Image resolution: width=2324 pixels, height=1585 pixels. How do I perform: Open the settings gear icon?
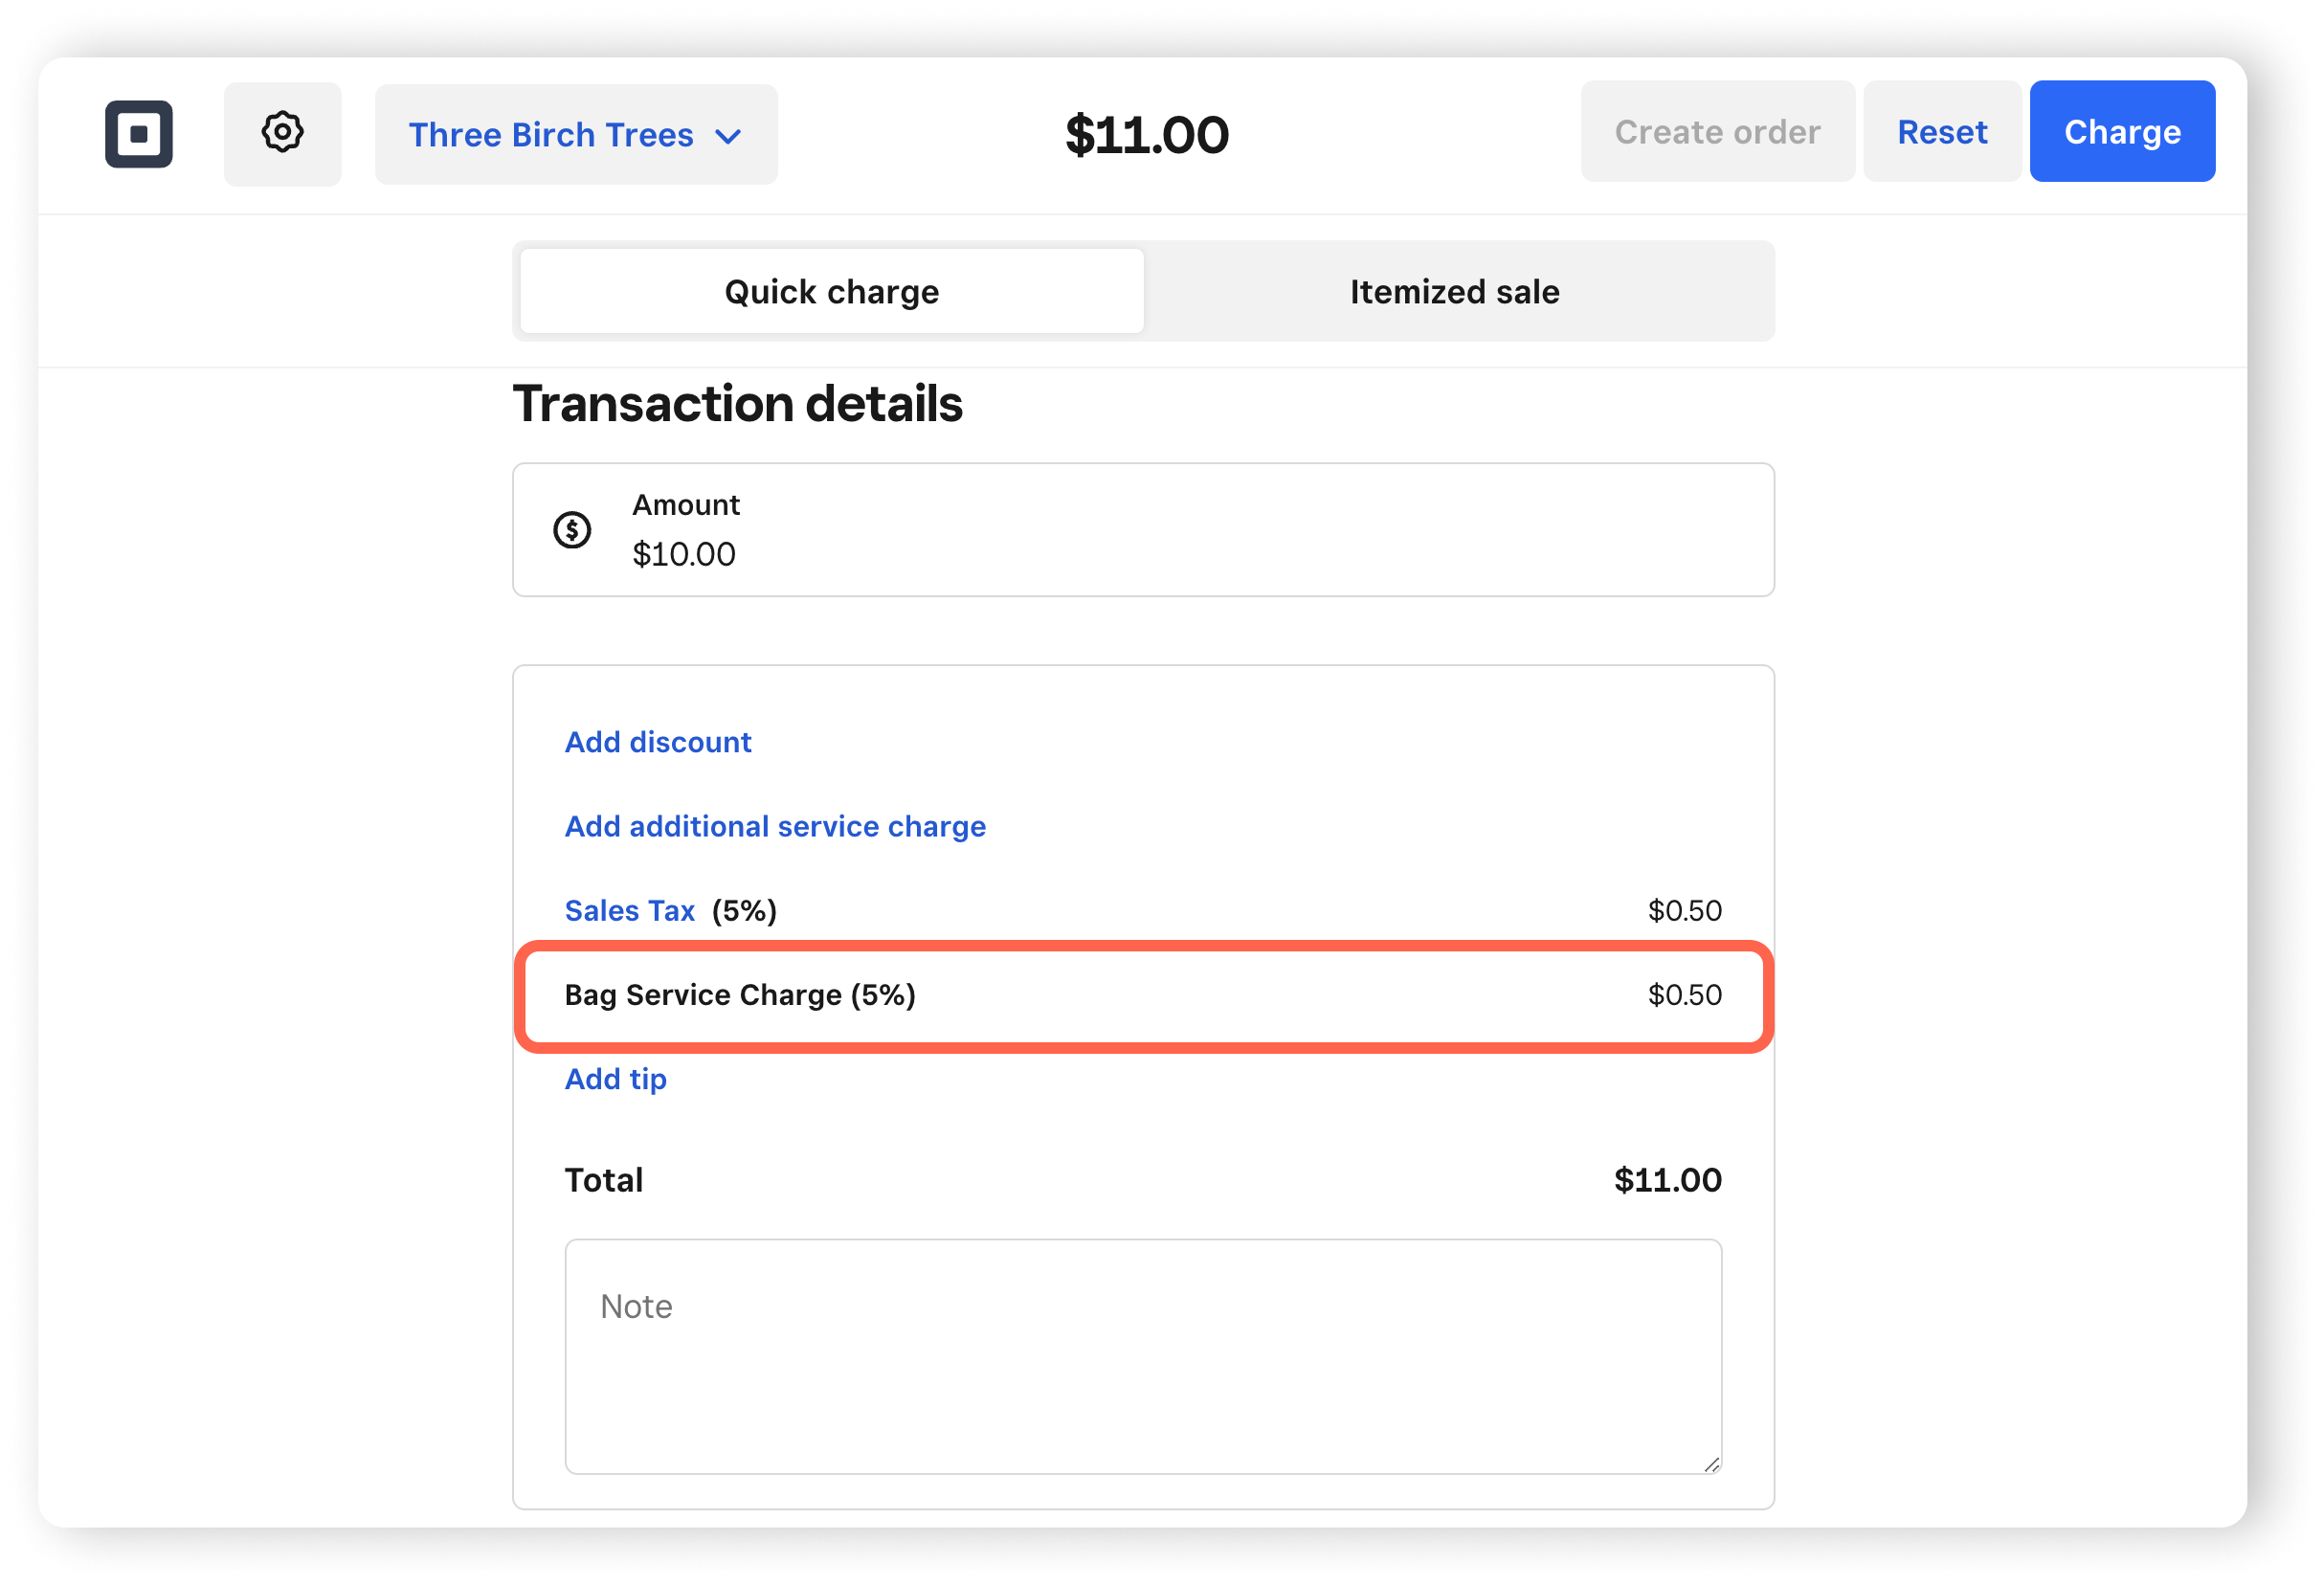[282, 131]
